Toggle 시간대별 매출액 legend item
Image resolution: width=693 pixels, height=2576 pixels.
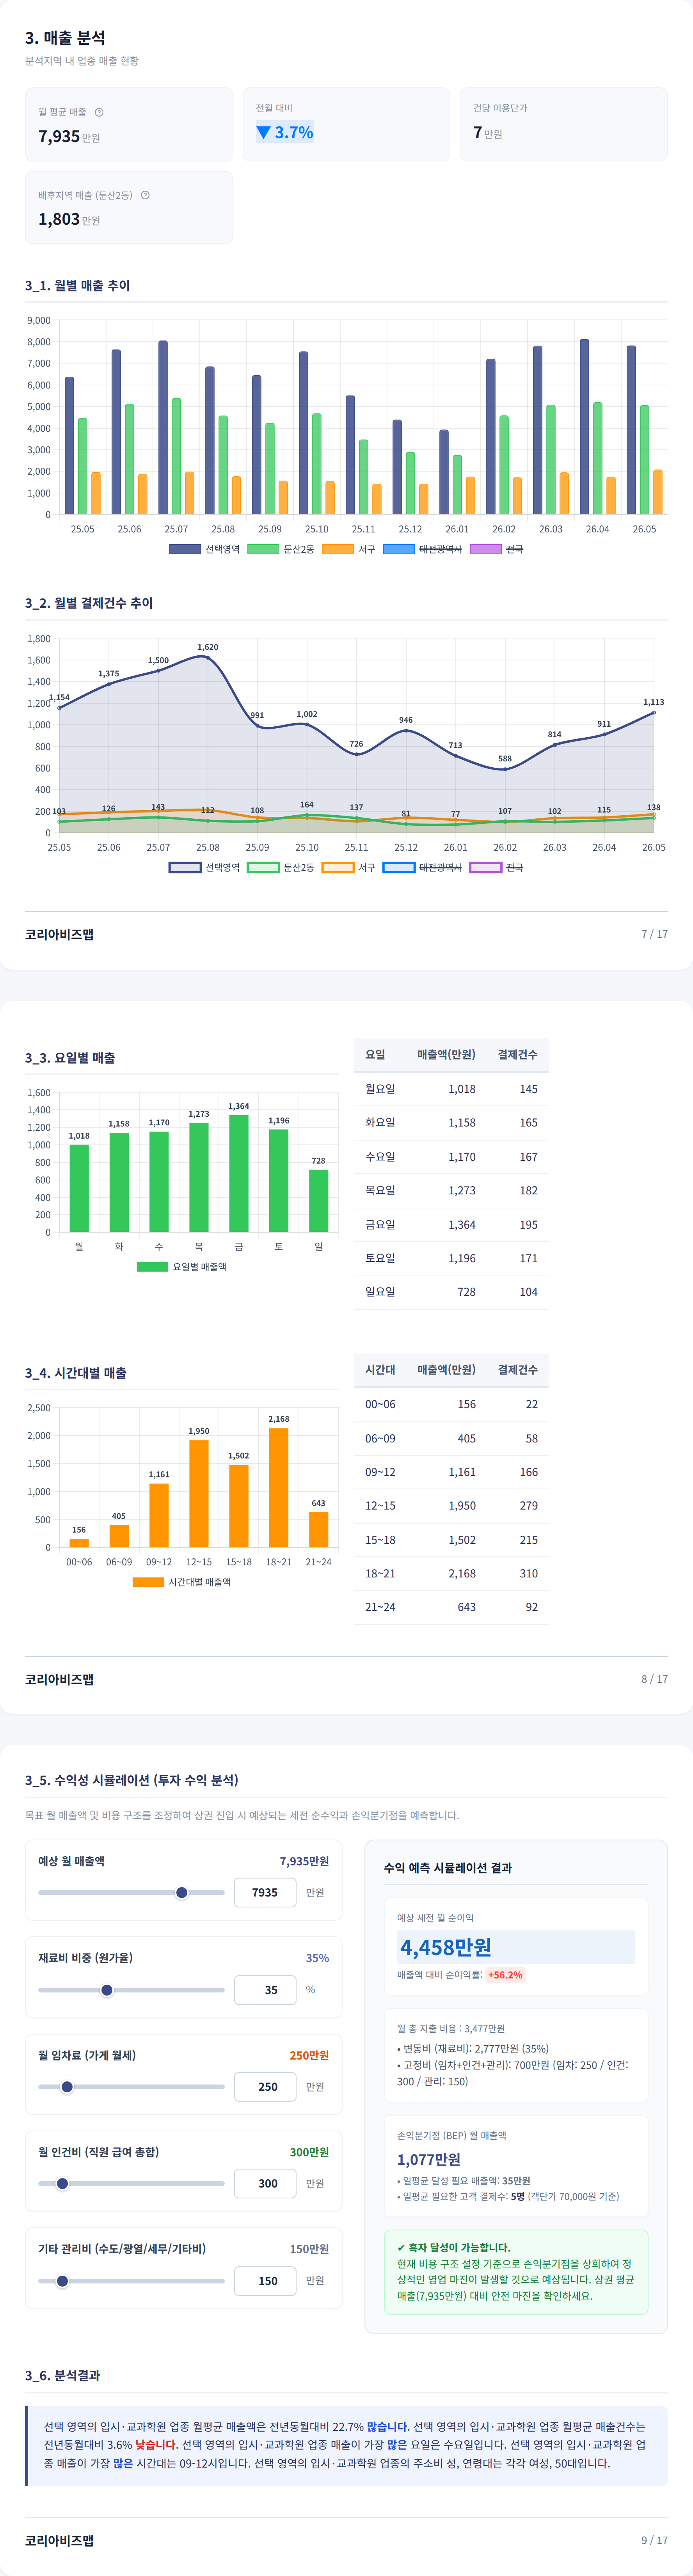(182, 1582)
